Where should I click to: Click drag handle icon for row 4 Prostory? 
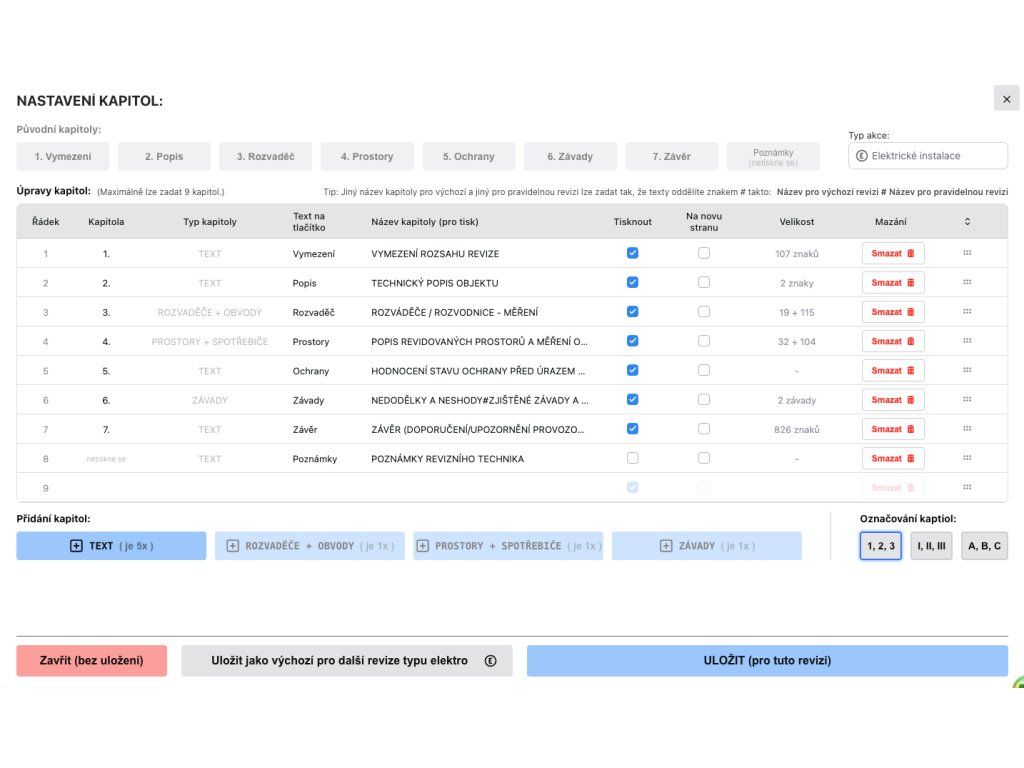pyautogui.click(x=967, y=341)
